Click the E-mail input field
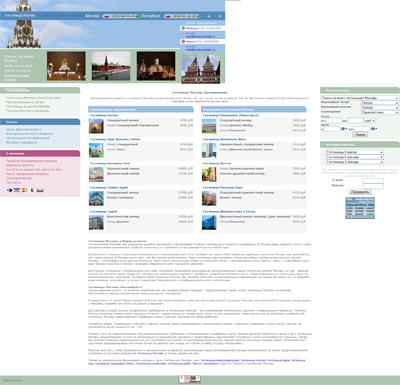Viewport: 400px width, 385px height. click(x=373, y=180)
